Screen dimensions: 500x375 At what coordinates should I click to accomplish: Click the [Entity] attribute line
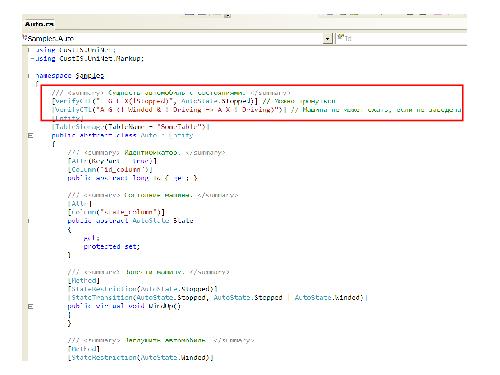click(68, 118)
